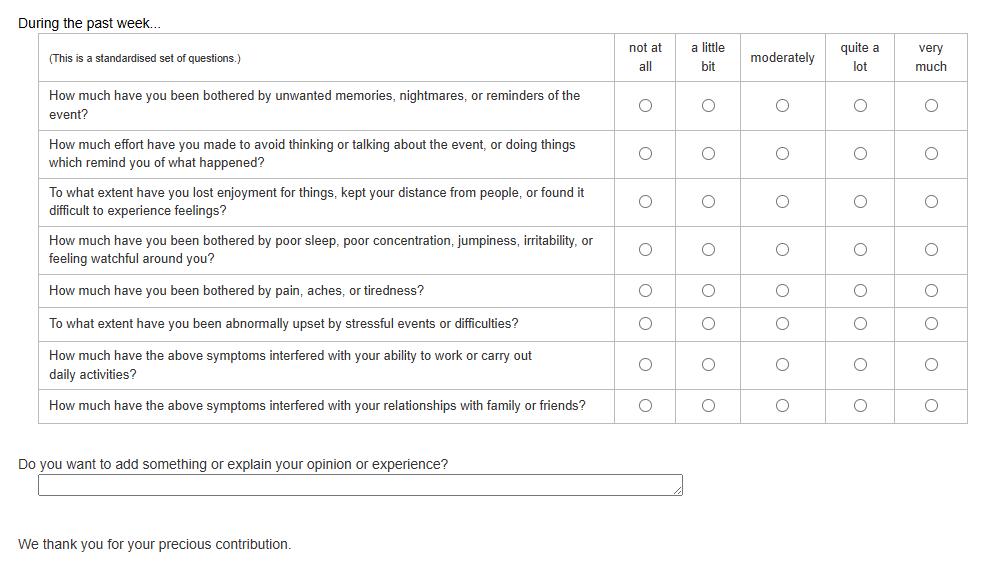992x570 pixels.
Task: Mark 'a little bit' for poor sleep question
Action: (708, 249)
